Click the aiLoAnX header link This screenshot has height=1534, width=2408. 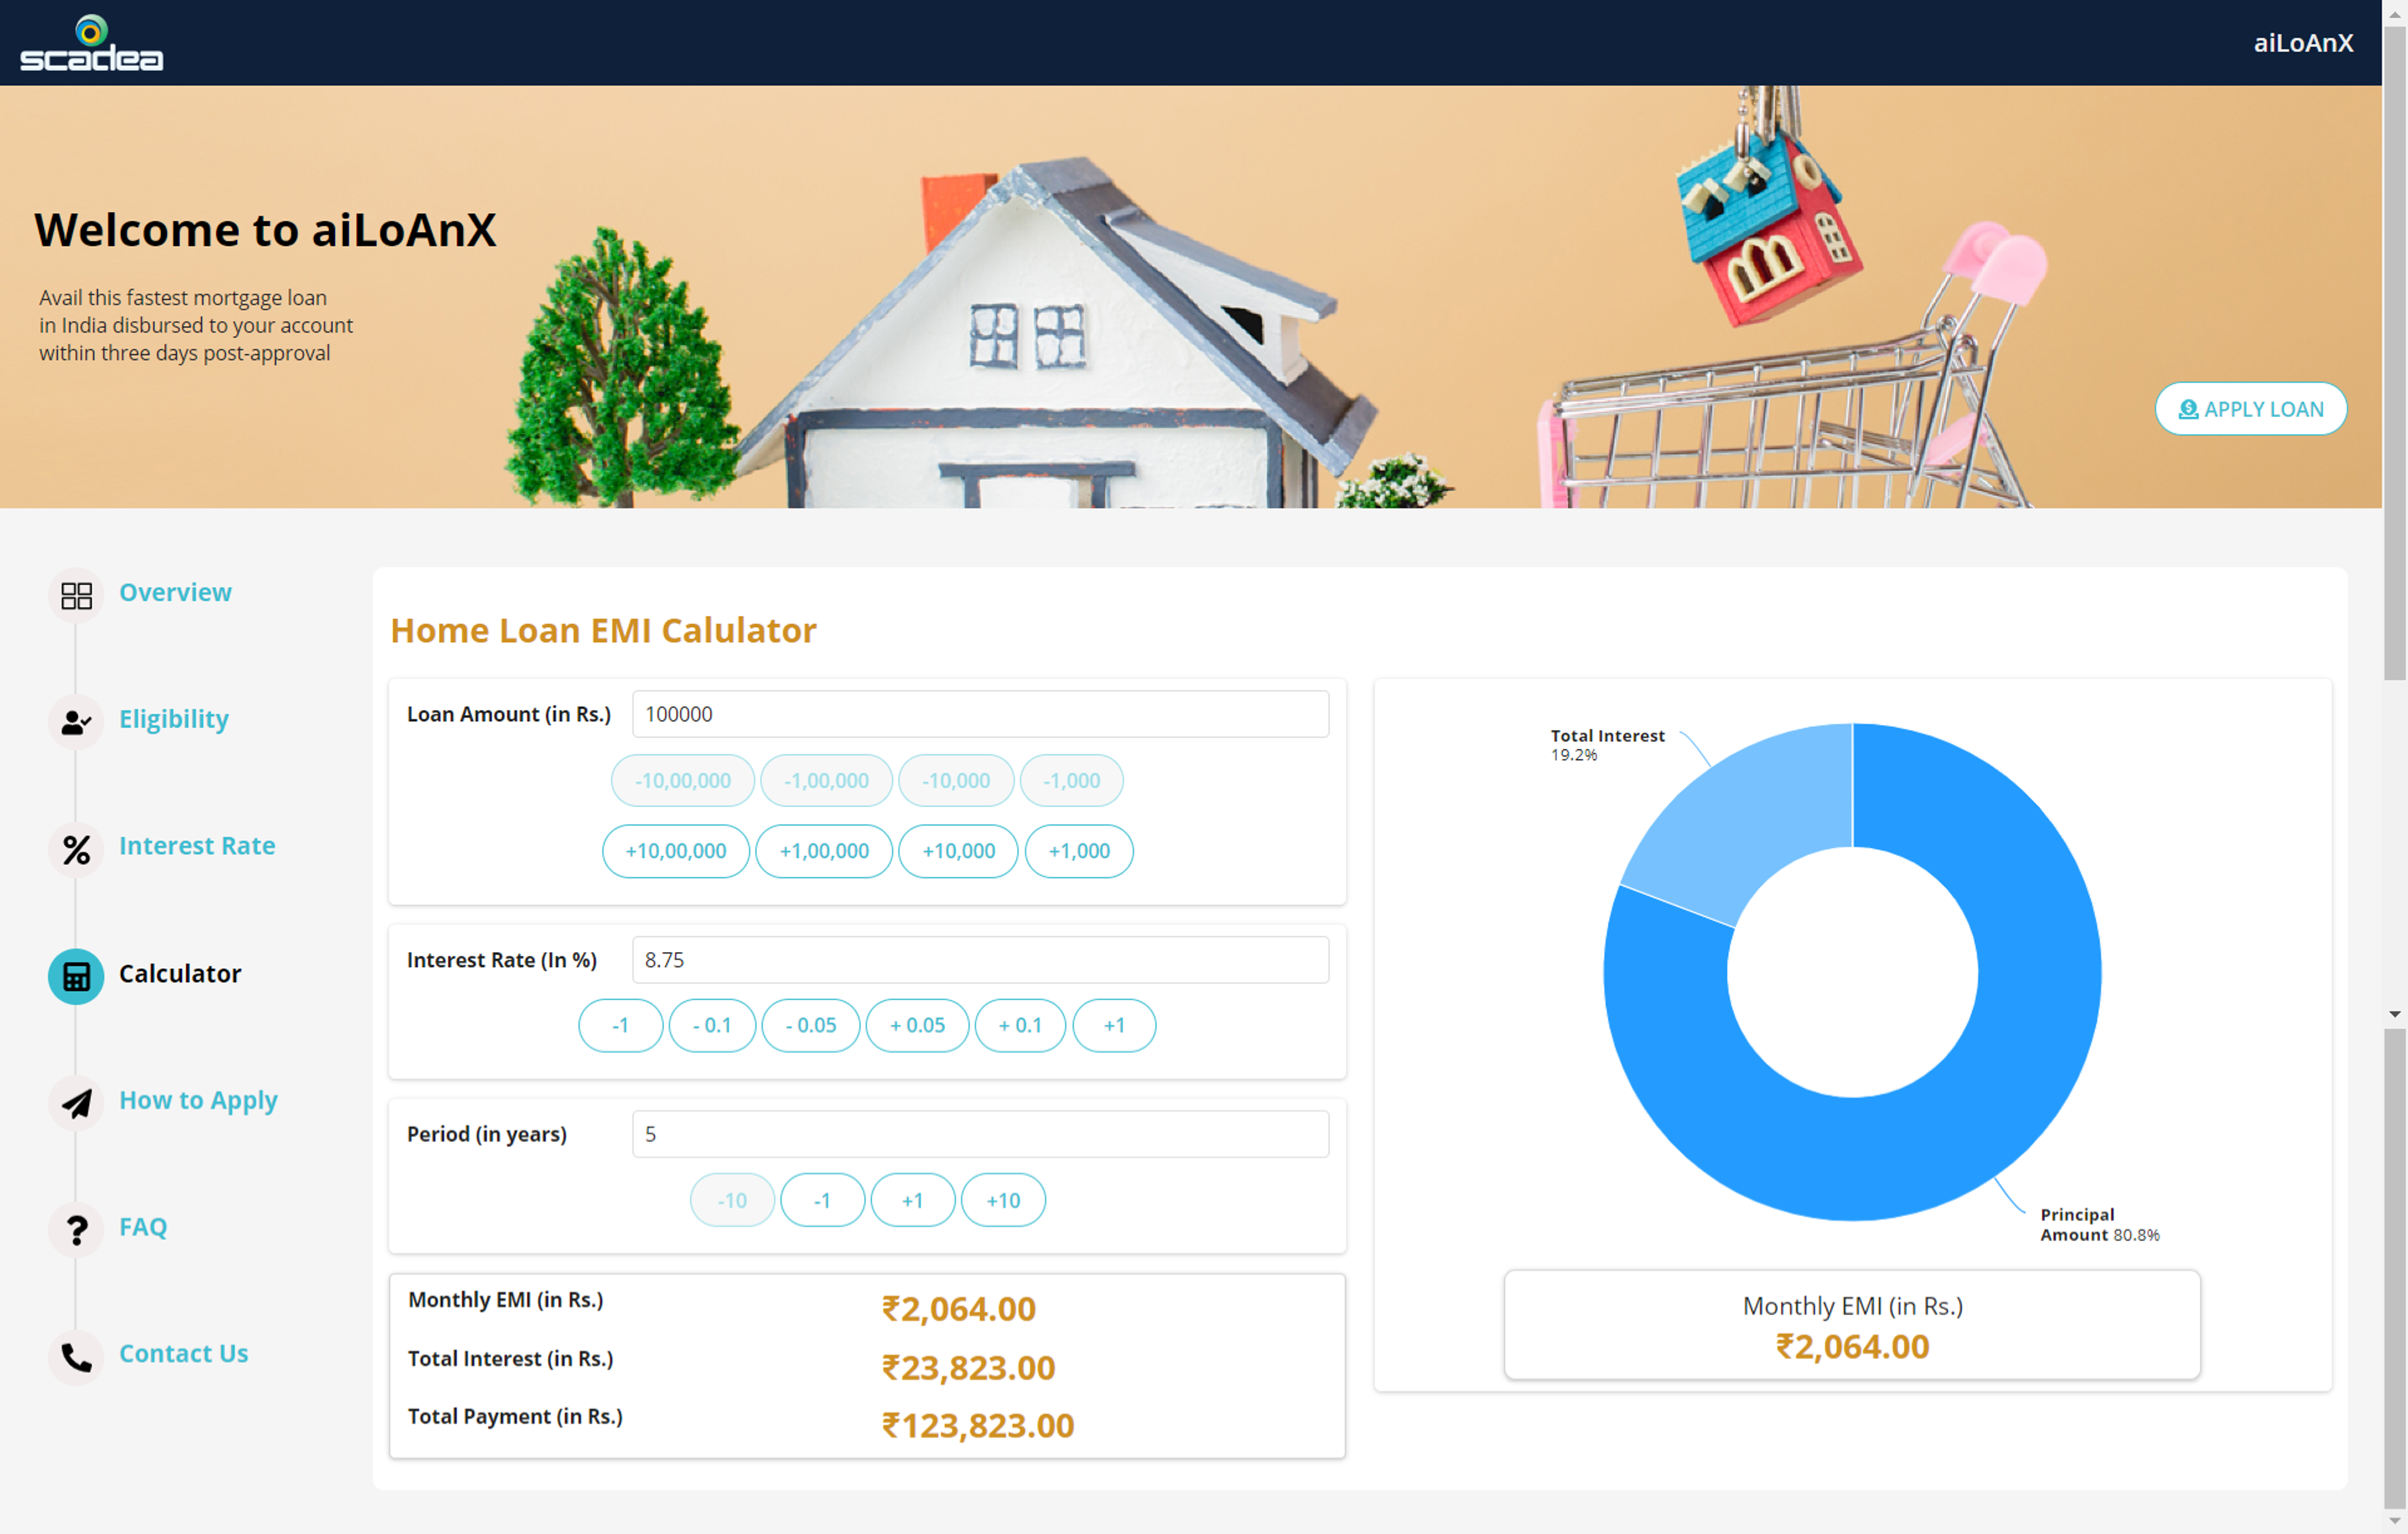pyautogui.click(x=2303, y=43)
